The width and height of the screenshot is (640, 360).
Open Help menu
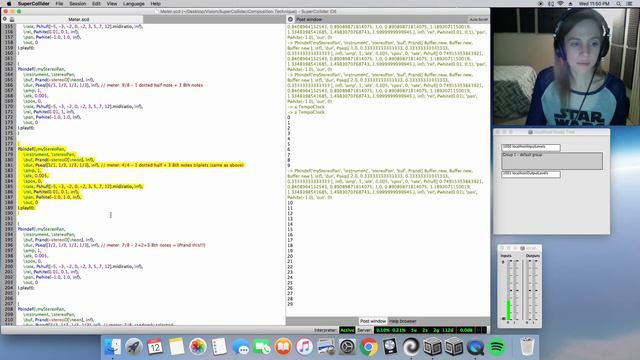156,4
